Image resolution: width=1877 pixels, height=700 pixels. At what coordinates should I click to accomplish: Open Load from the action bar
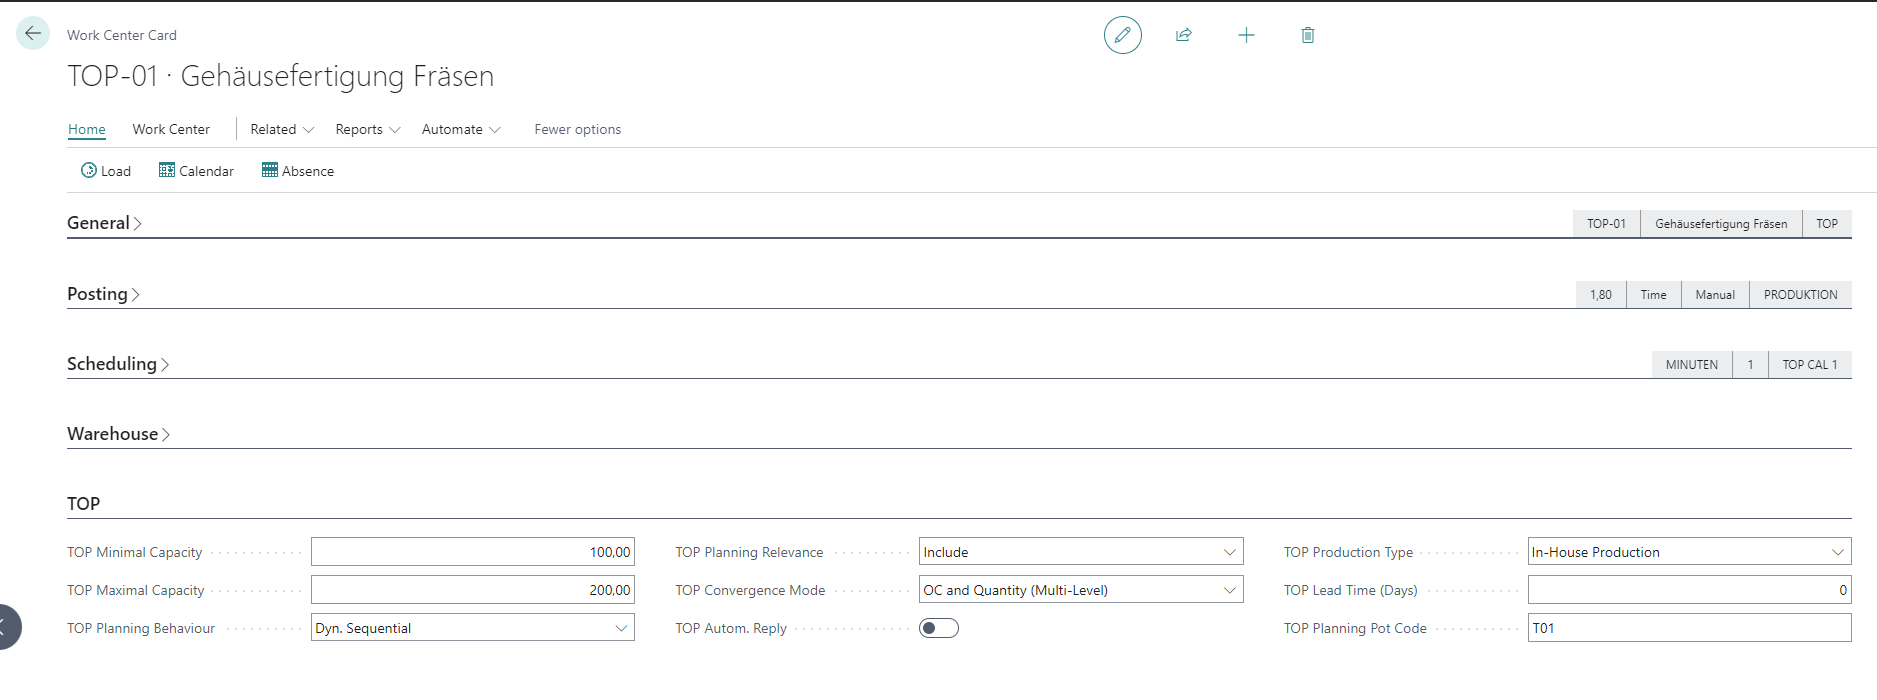click(106, 171)
